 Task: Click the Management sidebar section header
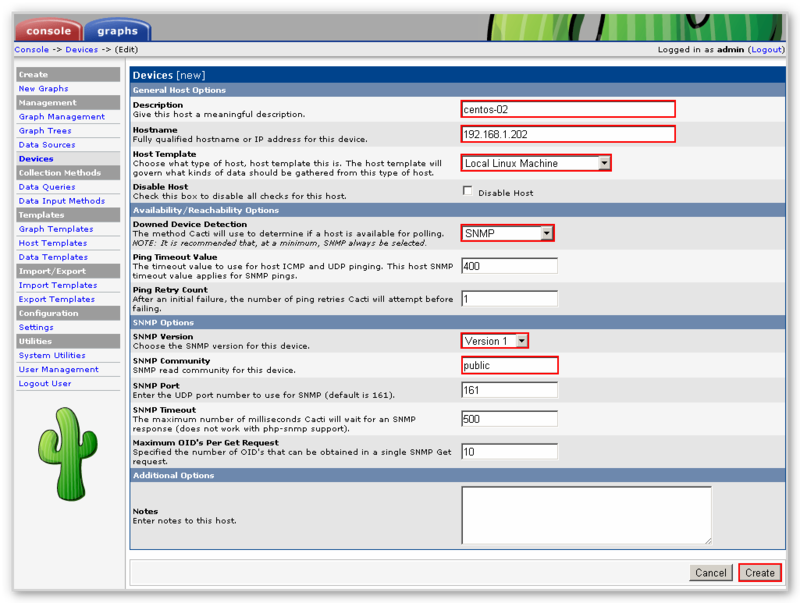(68, 103)
